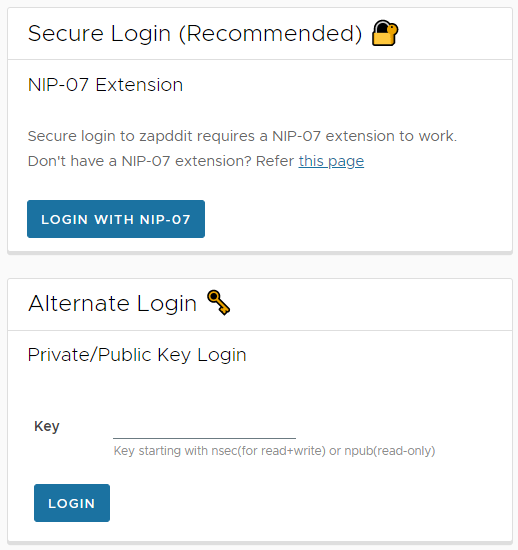Click the padlock with key icon
Image resolution: width=518 pixels, height=550 pixels.
tap(385, 33)
